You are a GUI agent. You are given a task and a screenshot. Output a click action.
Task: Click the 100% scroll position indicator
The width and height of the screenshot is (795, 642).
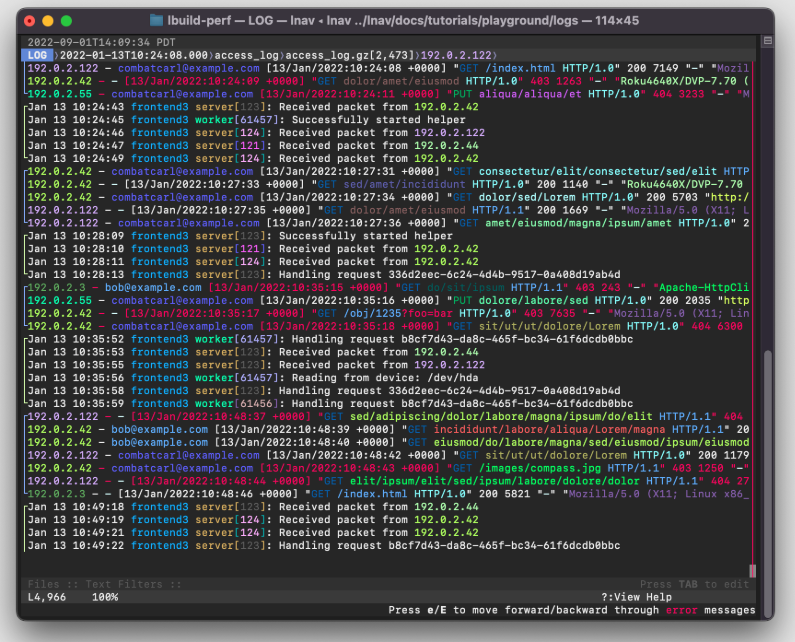pos(105,597)
